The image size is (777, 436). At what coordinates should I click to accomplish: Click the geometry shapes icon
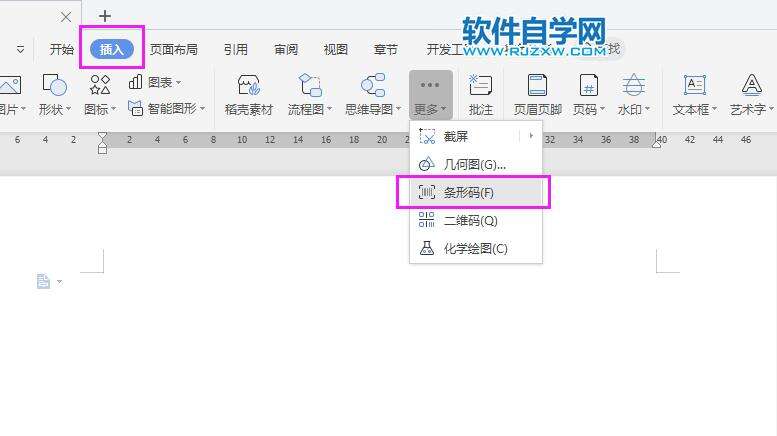(427, 164)
